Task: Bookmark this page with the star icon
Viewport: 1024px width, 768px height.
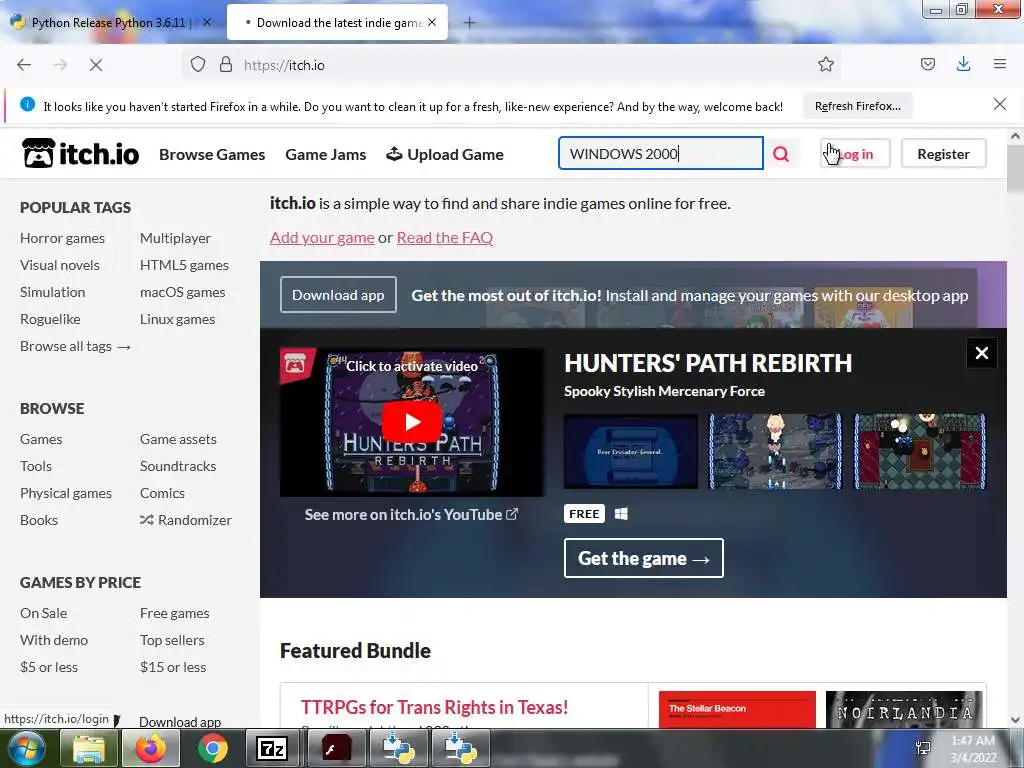Action: 825,64
